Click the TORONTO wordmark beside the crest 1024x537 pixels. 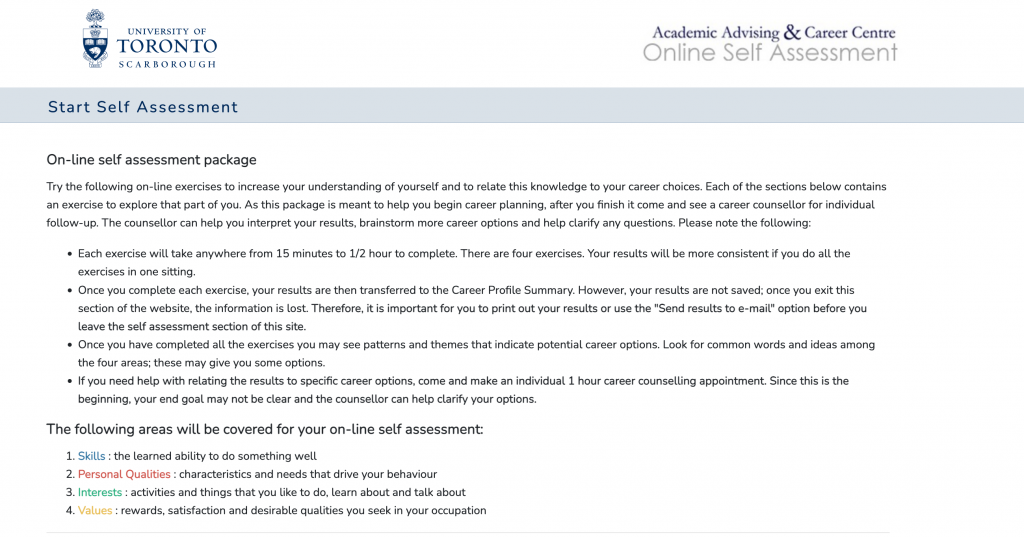pos(166,46)
